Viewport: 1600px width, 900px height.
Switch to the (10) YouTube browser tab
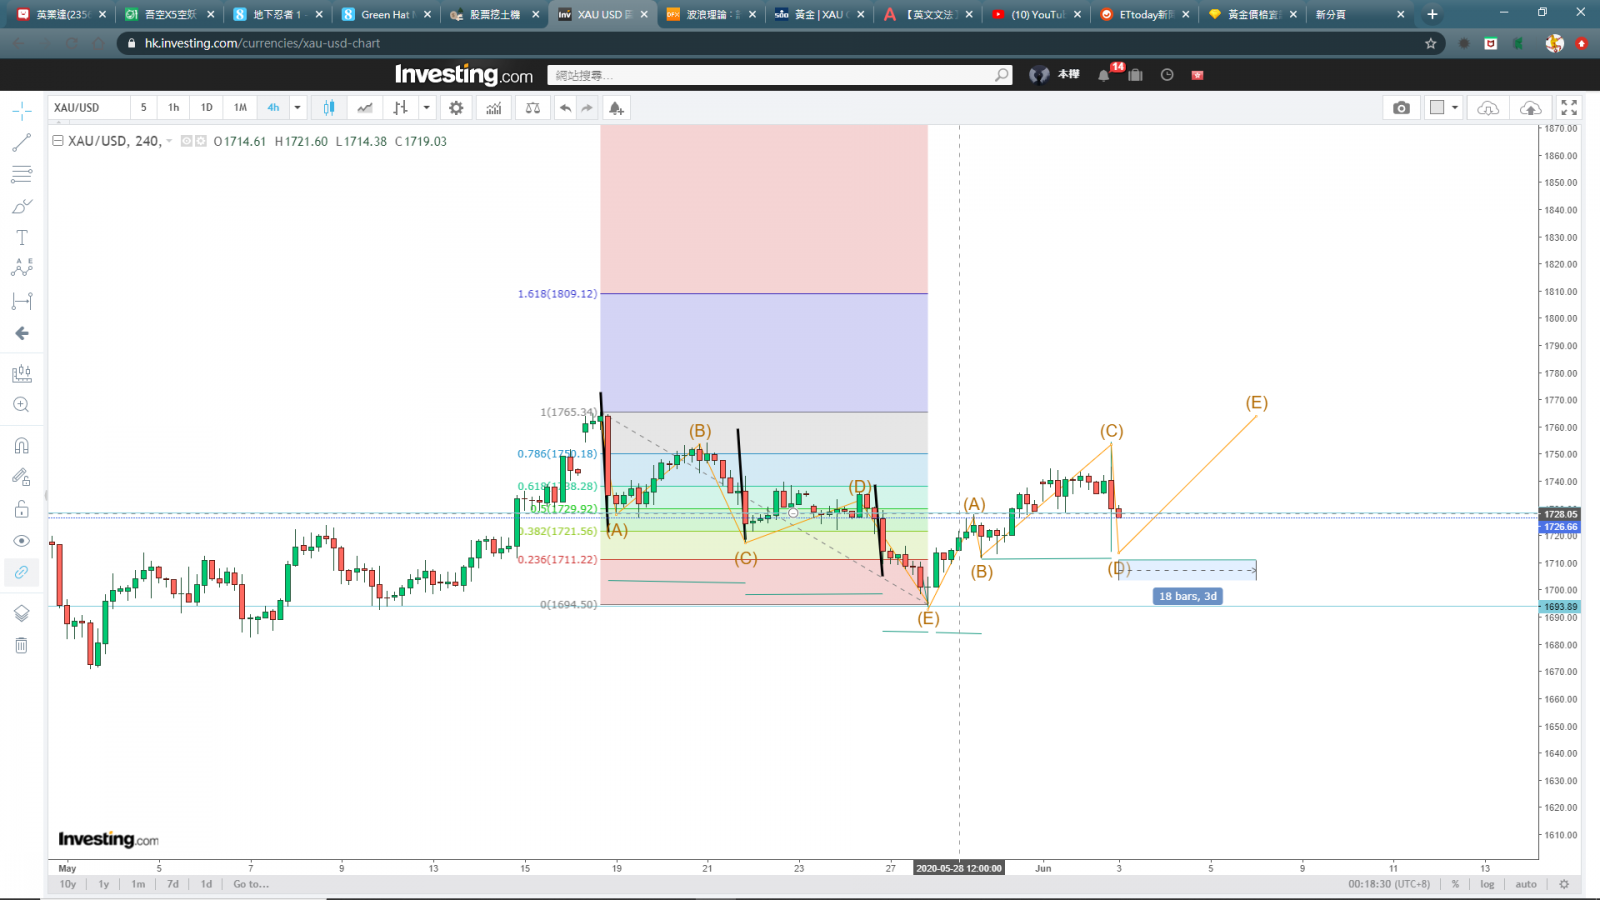[x=1037, y=14]
